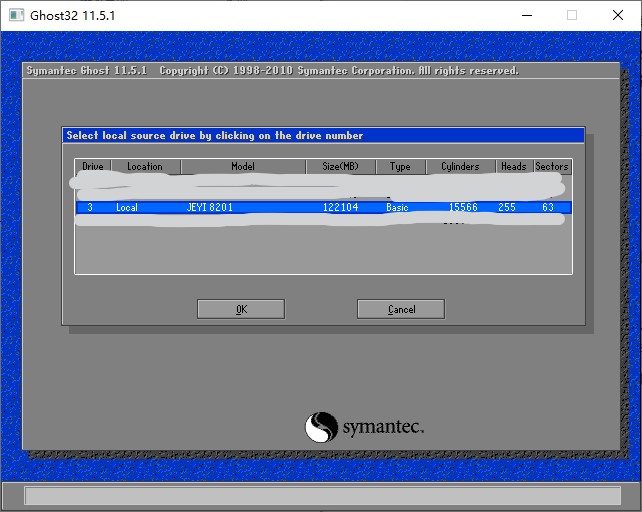Minimize the Ghost32 window
This screenshot has width=642, height=512.
527,16
